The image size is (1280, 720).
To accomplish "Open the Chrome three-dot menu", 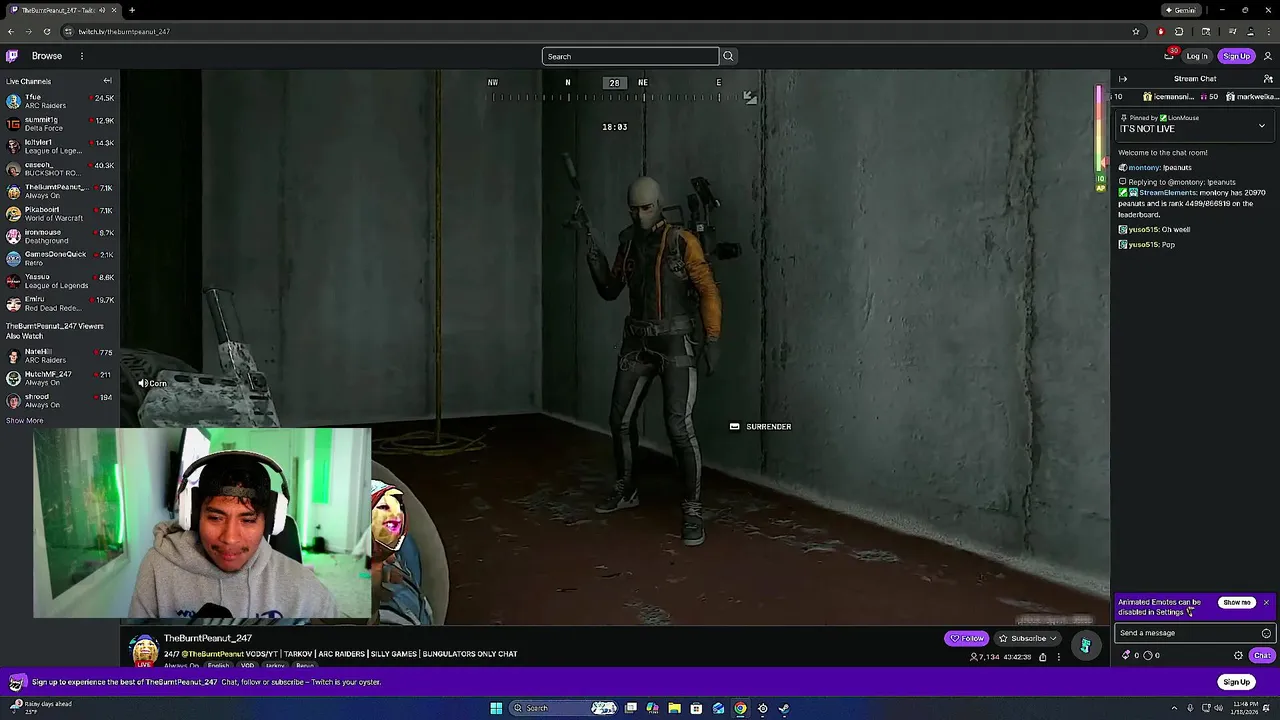I will 1268,31.
